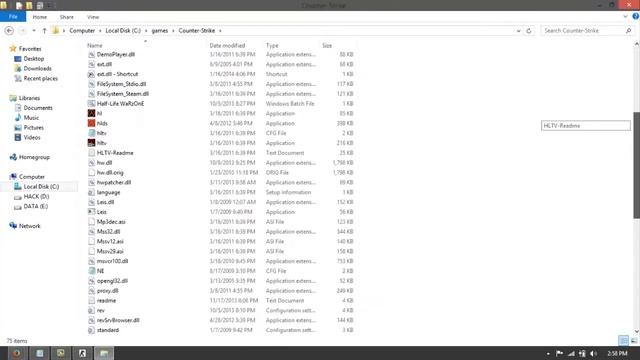Screen dimensions: 640x360
Task: Sort by the Date modified column
Action: 227,45
